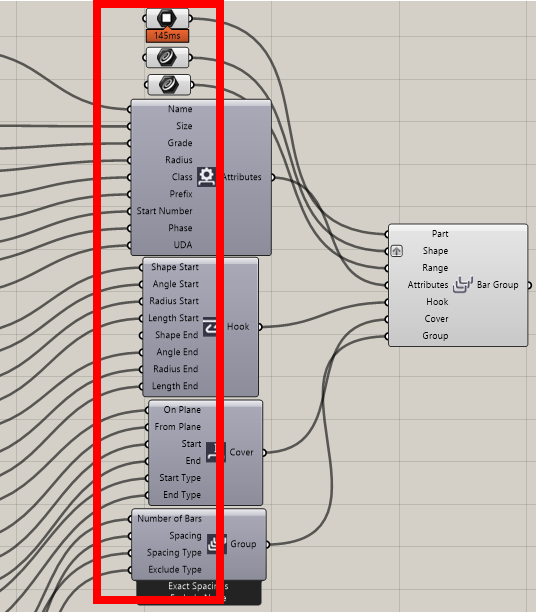Click the 145ms profiler badge

pos(167,36)
